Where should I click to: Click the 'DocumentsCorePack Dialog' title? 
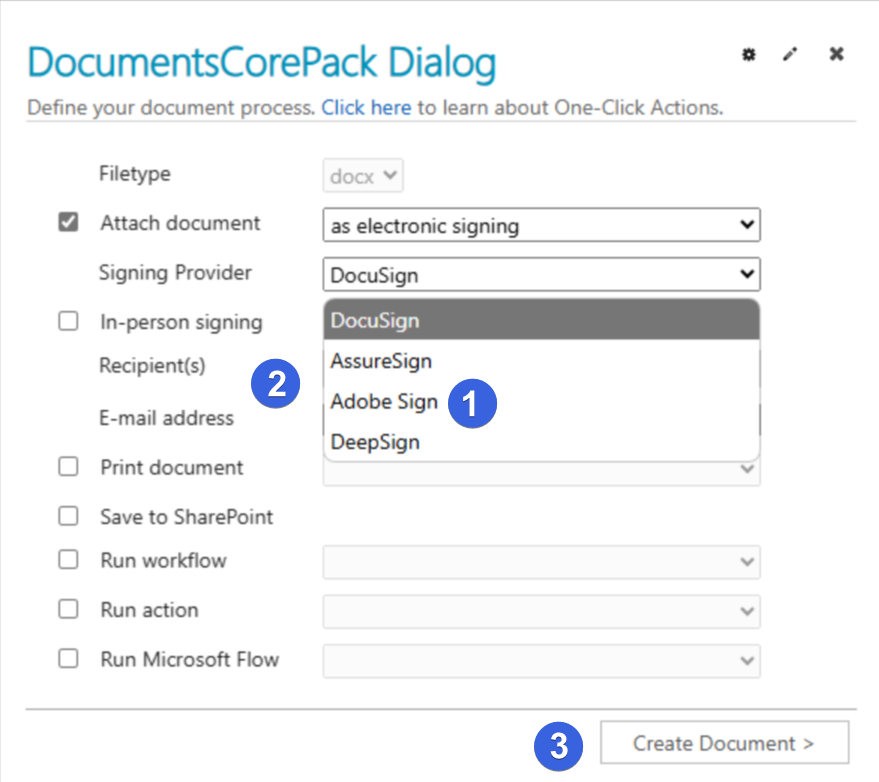[262, 63]
